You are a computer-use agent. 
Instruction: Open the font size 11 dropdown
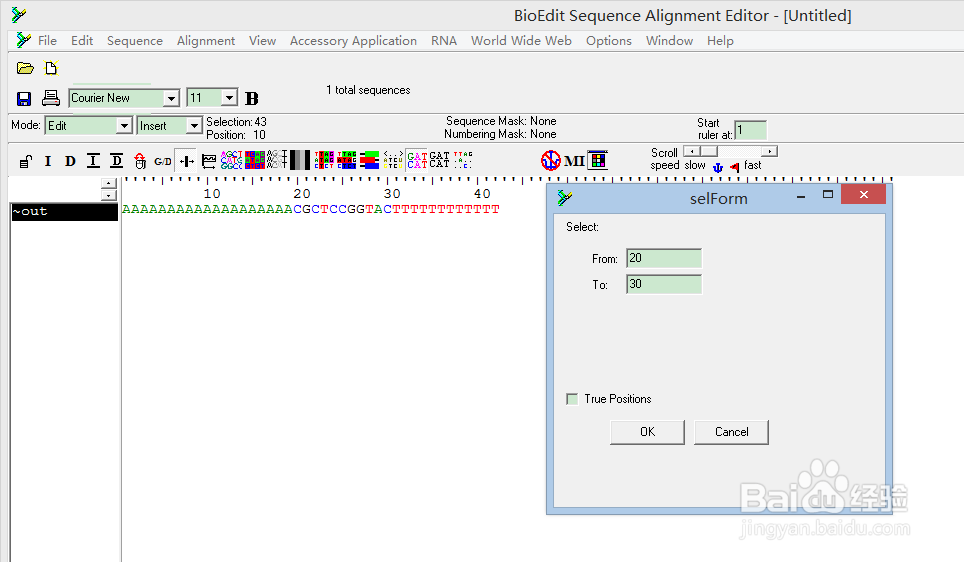[229, 98]
